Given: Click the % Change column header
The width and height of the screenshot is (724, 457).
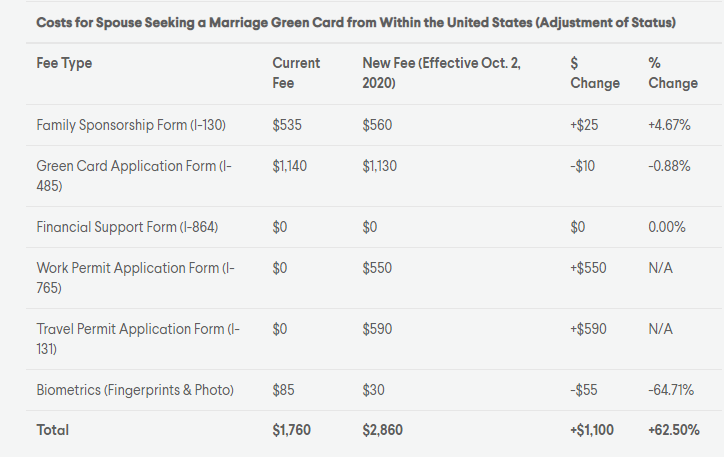Looking at the screenshot, I should coord(673,73).
